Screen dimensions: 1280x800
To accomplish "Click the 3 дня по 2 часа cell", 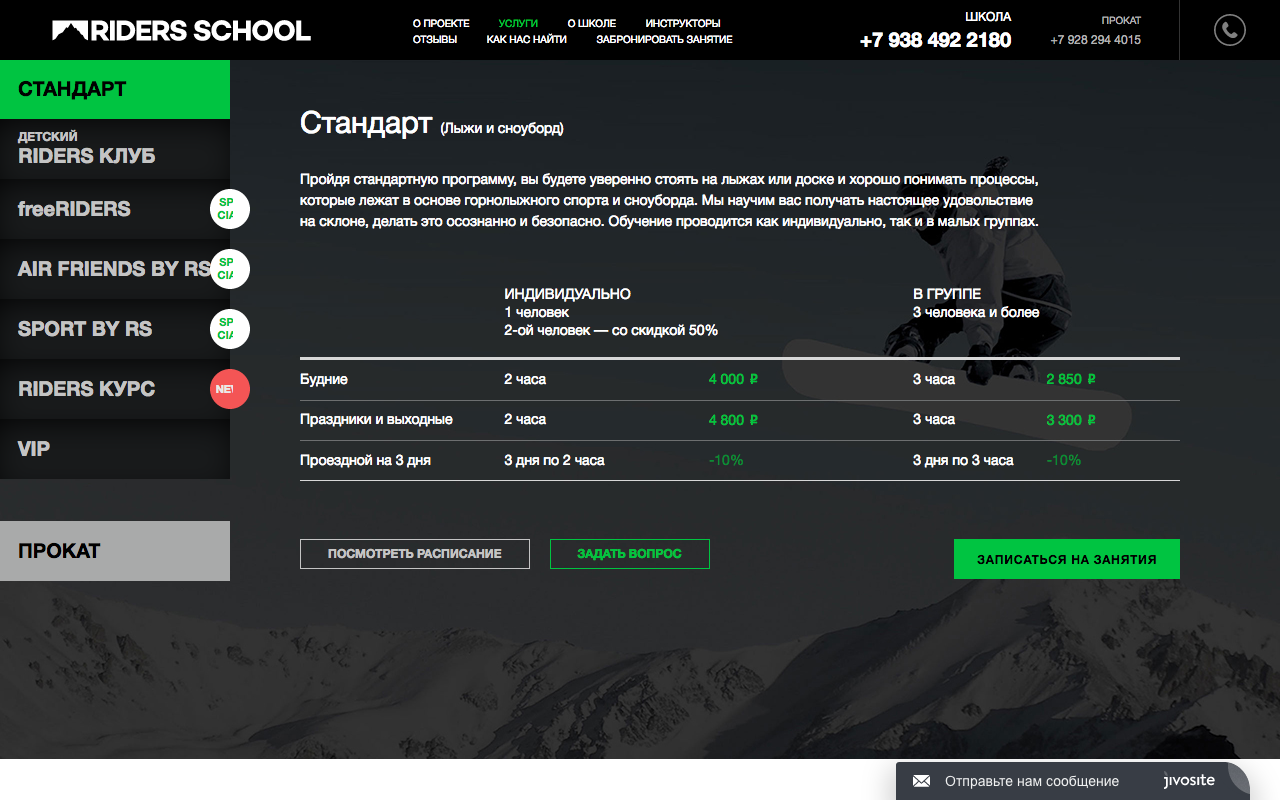I will point(554,461).
